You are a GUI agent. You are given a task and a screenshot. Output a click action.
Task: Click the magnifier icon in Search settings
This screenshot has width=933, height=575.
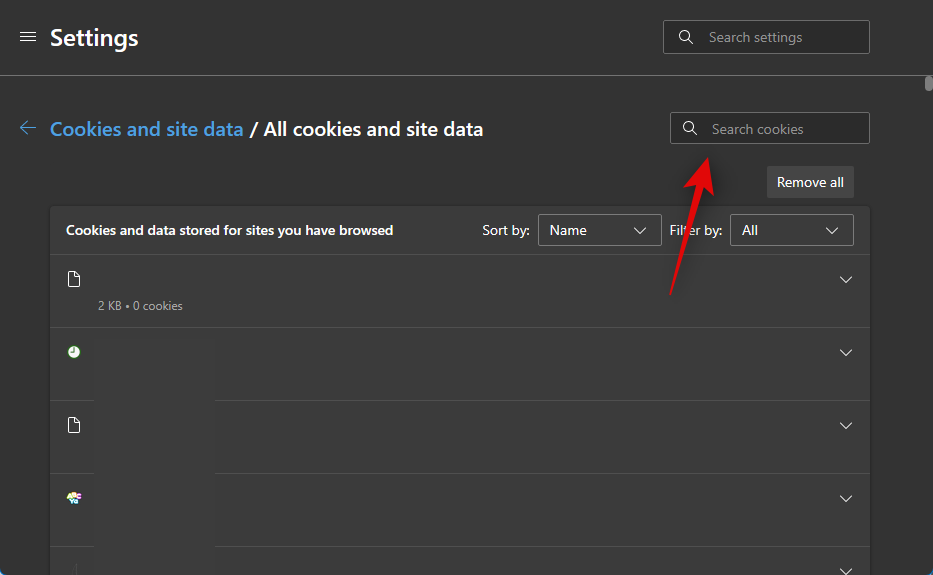686,37
